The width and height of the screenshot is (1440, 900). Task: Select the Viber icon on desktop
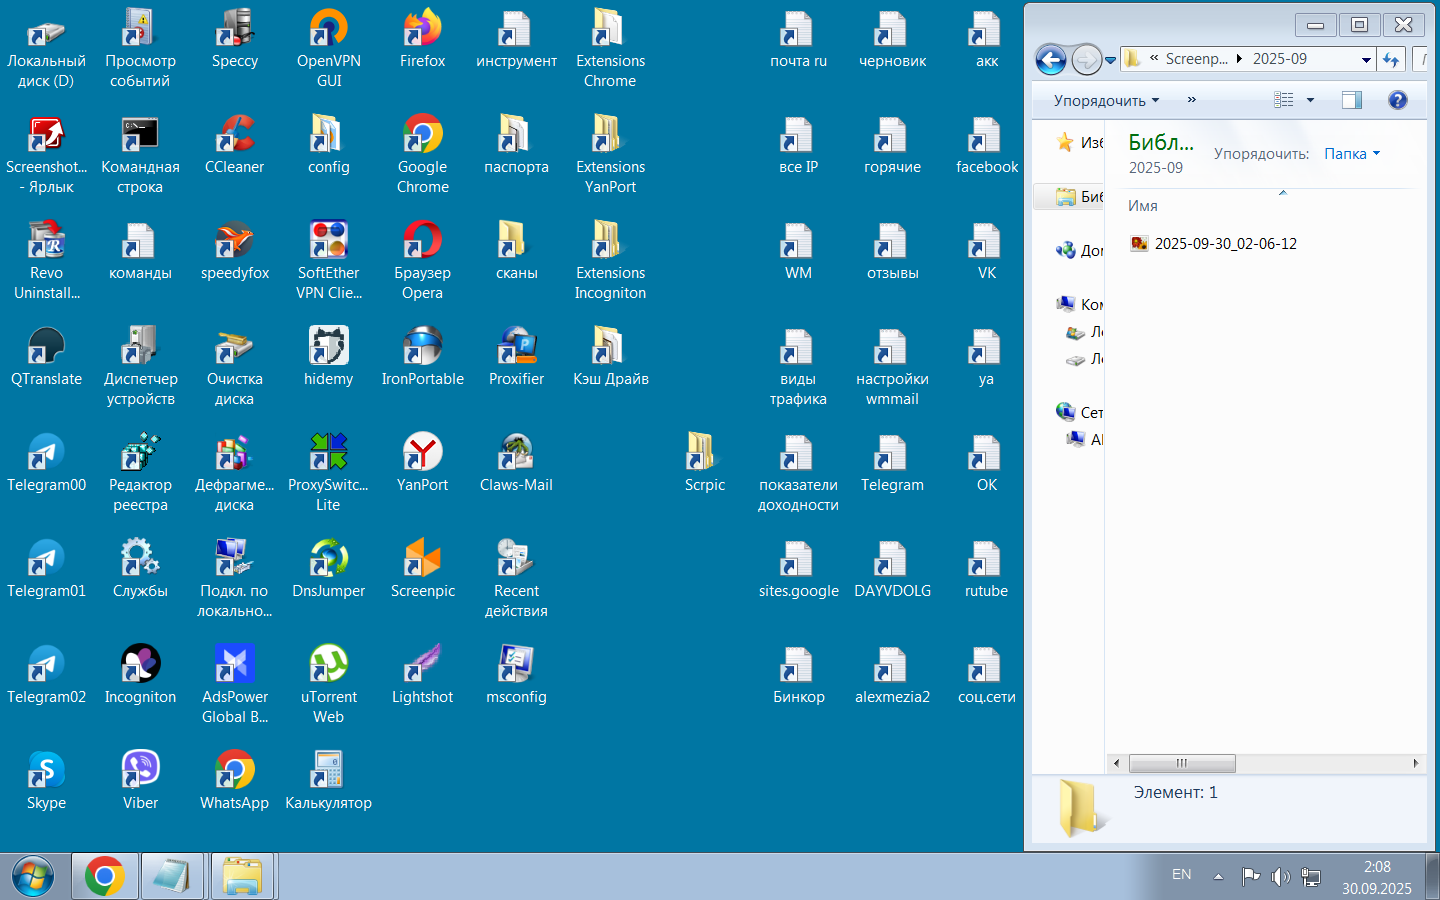[140, 781]
